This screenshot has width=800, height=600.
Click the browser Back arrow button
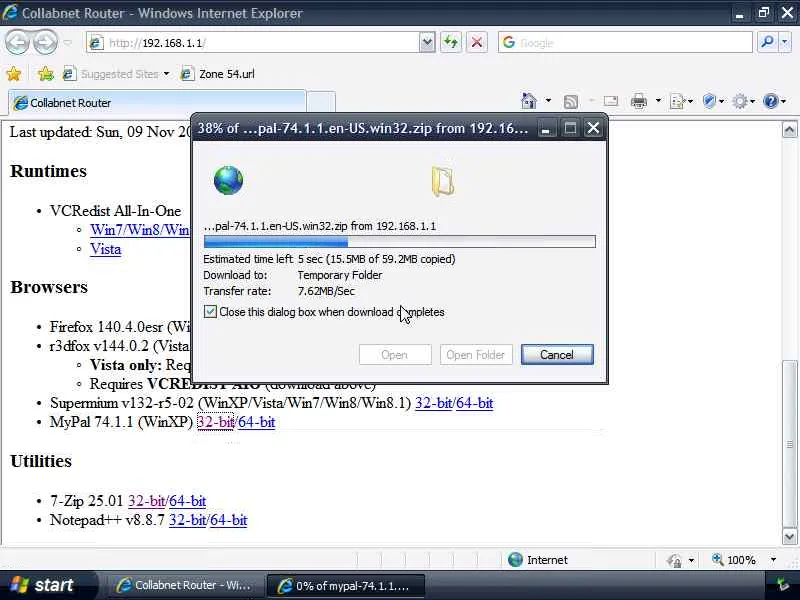click(x=18, y=42)
